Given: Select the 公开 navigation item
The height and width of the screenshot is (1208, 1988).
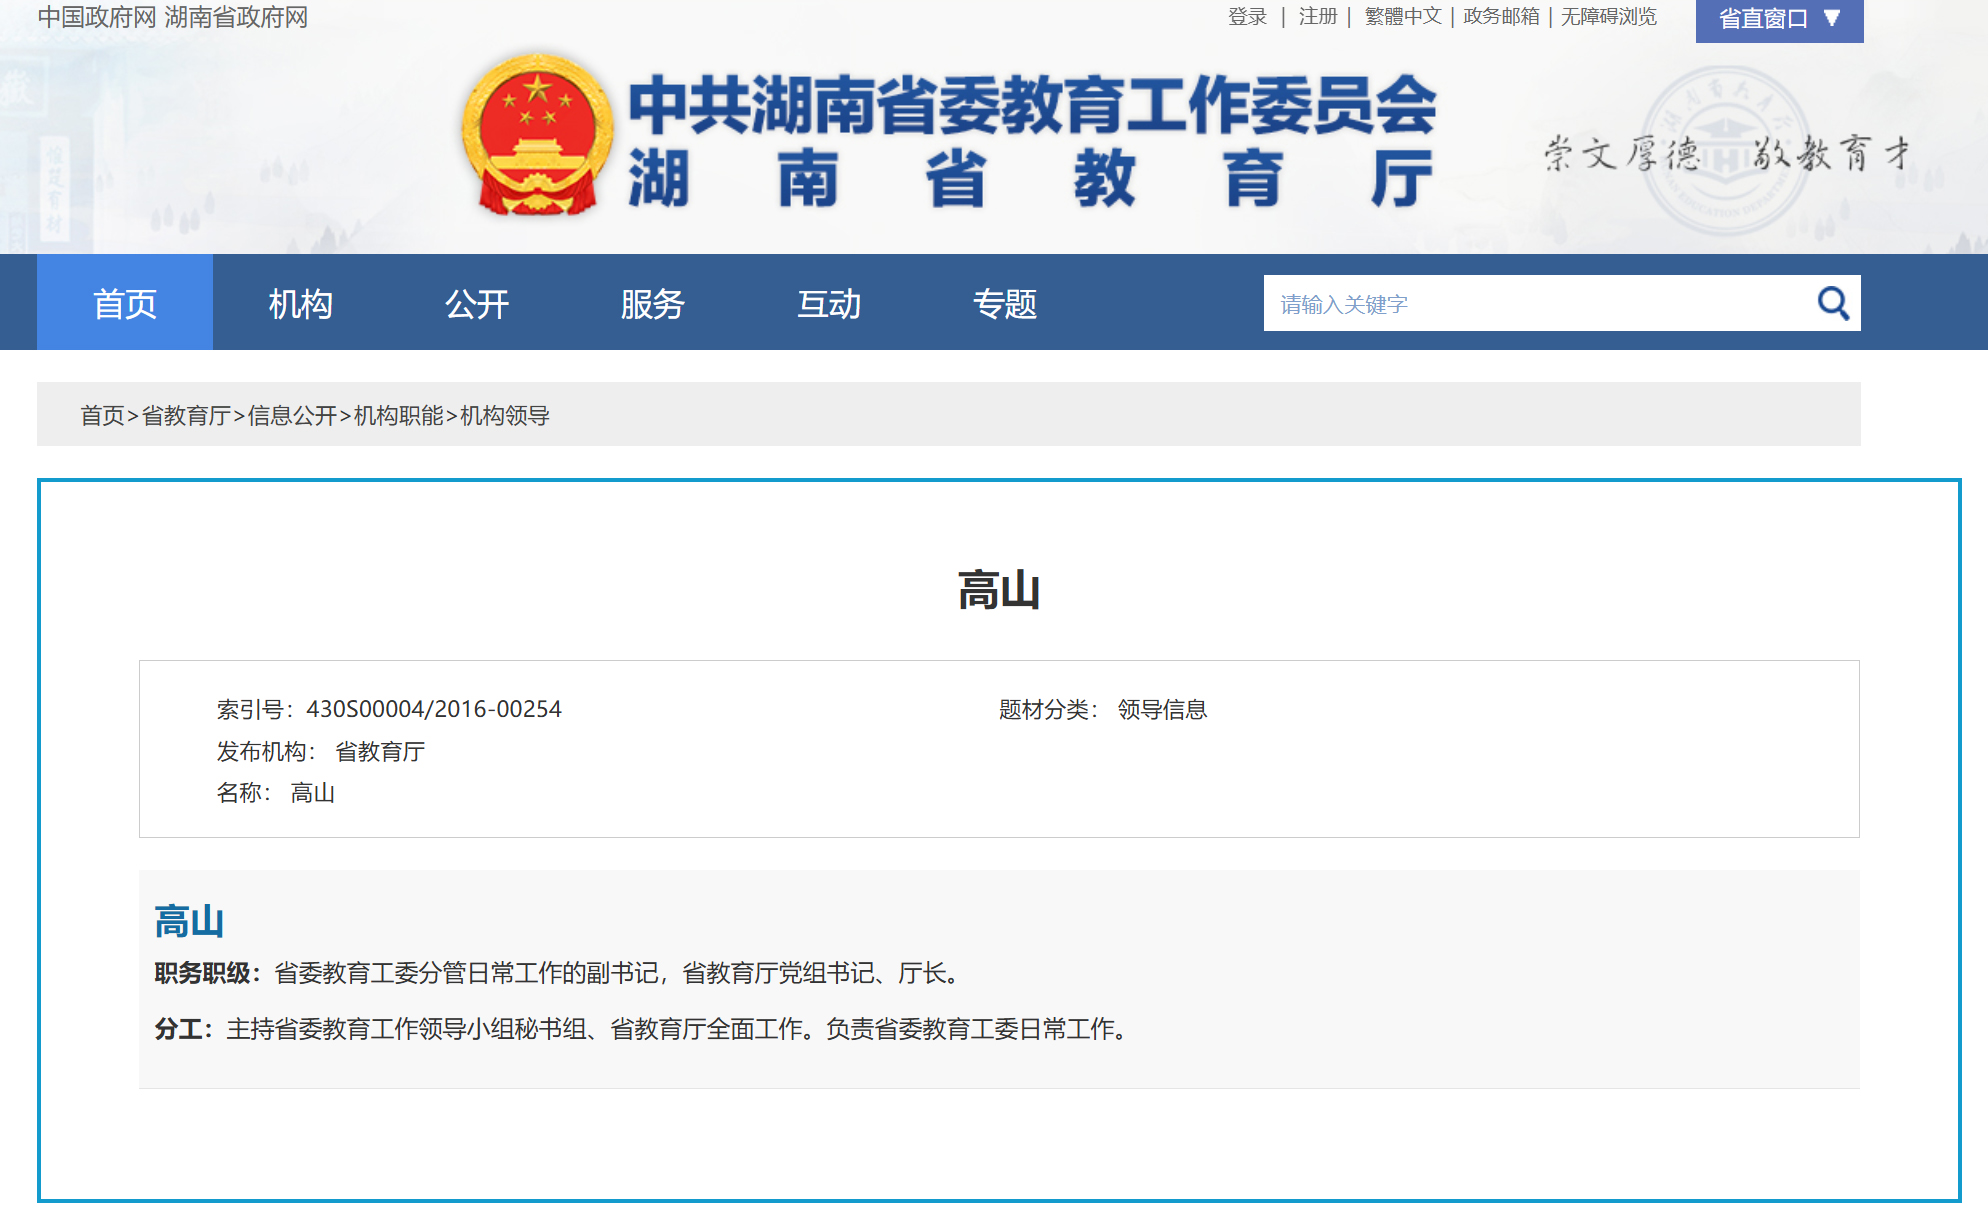Looking at the screenshot, I should tap(477, 303).
